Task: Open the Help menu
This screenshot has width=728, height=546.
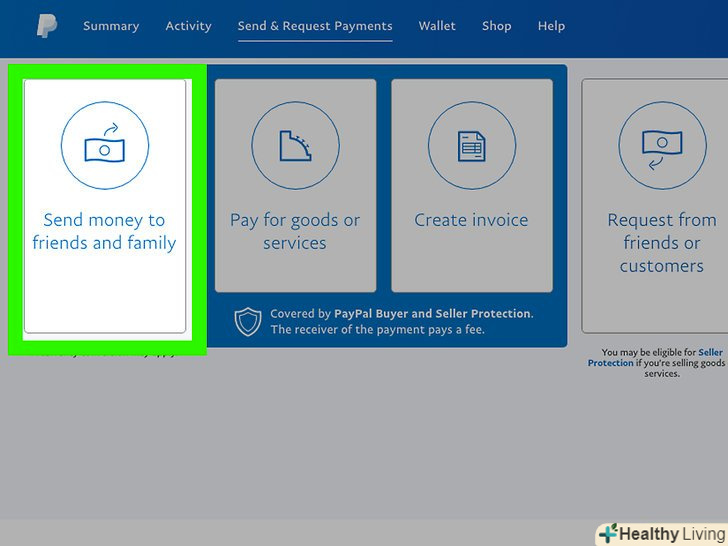Action: 551,26
